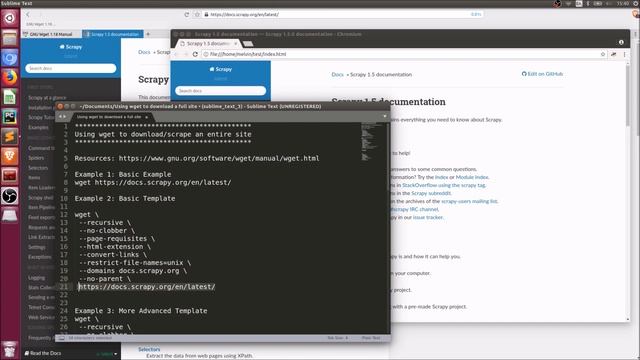
Task: Click Scrapy home link in rear sidebar
Action: tap(71, 47)
